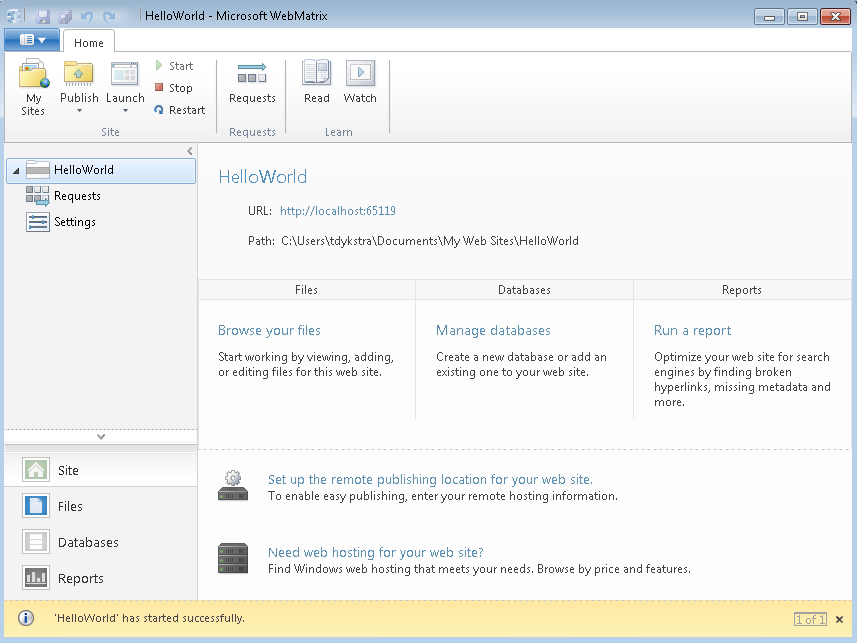The height and width of the screenshot is (643, 857).
Task: Click the Redo icon in the title bar
Action: point(109,16)
